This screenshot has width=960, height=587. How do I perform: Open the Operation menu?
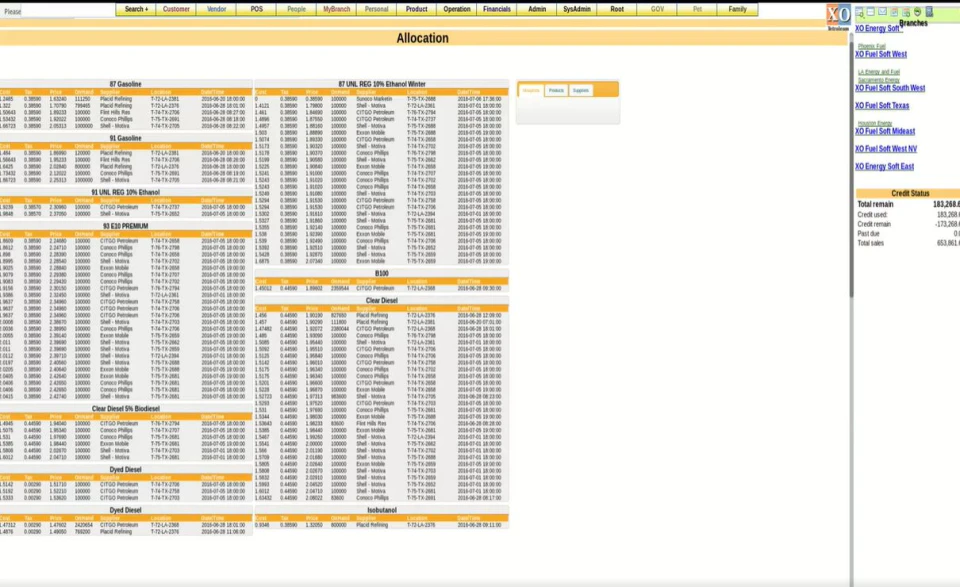click(457, 9)
